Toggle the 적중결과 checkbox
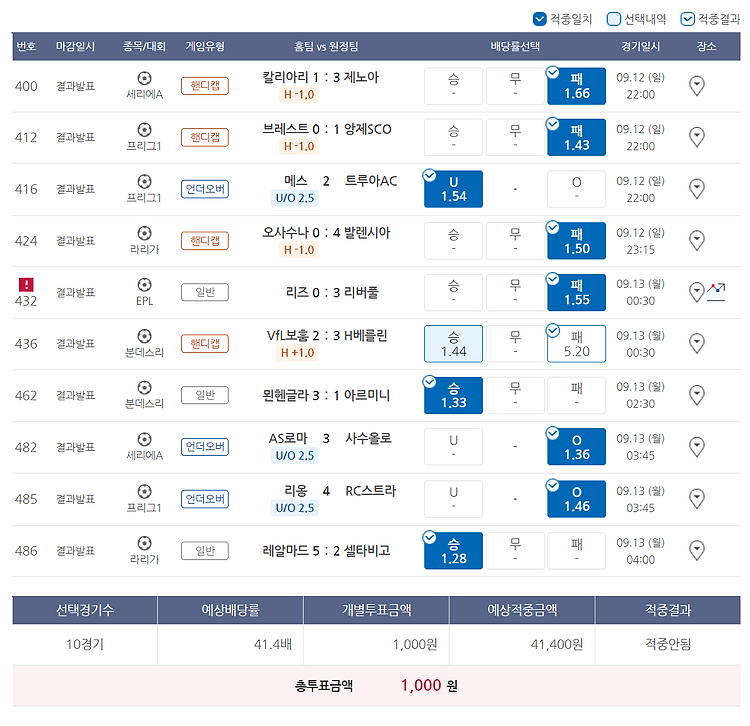This screenshot has height=726, width=750. [x=687, y=19]
